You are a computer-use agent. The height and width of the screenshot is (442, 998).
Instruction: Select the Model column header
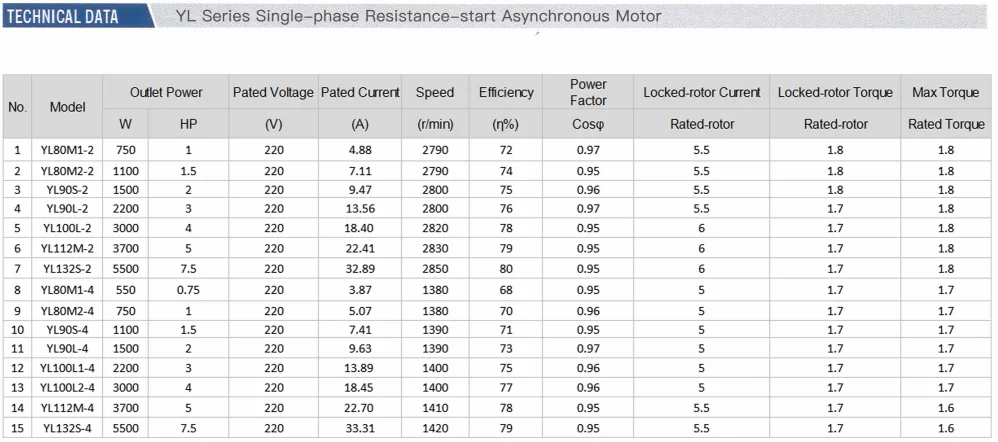click(x=67, y=107)
